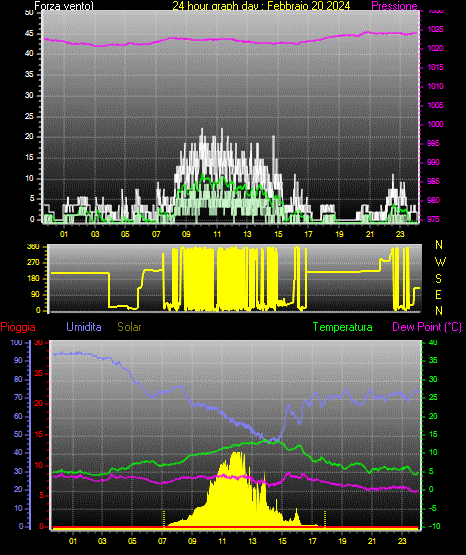Click the 'Solar' legend label
The width and height of the screenshot is (466, 555).
pos(130,327)
